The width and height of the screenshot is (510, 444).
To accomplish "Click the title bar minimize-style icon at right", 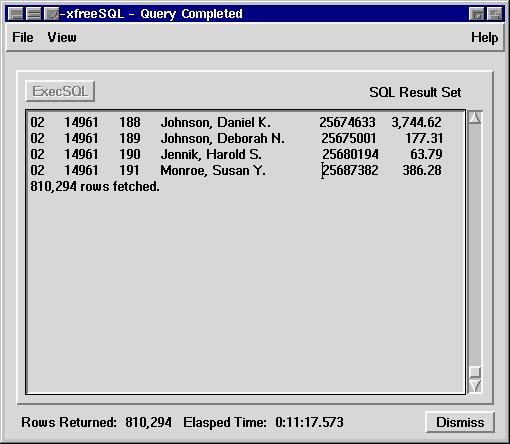I will (x=476, y=14).
